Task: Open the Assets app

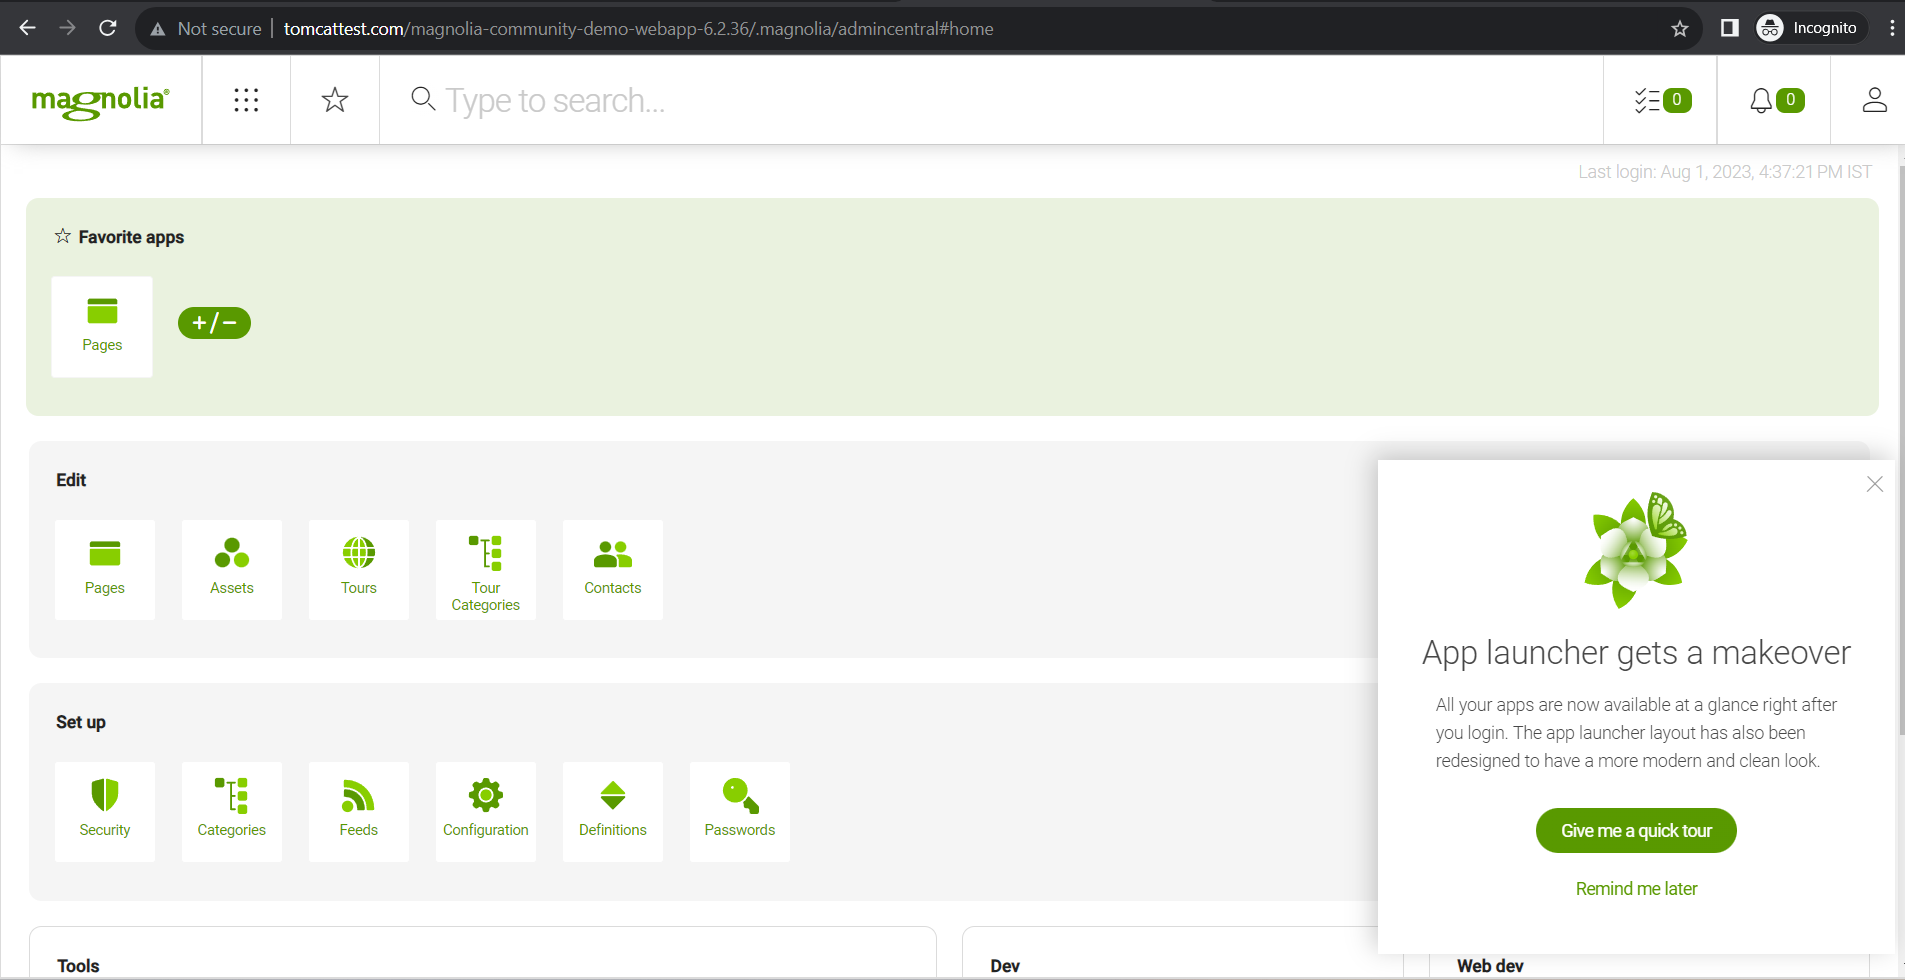Action: tap(232, 569)
